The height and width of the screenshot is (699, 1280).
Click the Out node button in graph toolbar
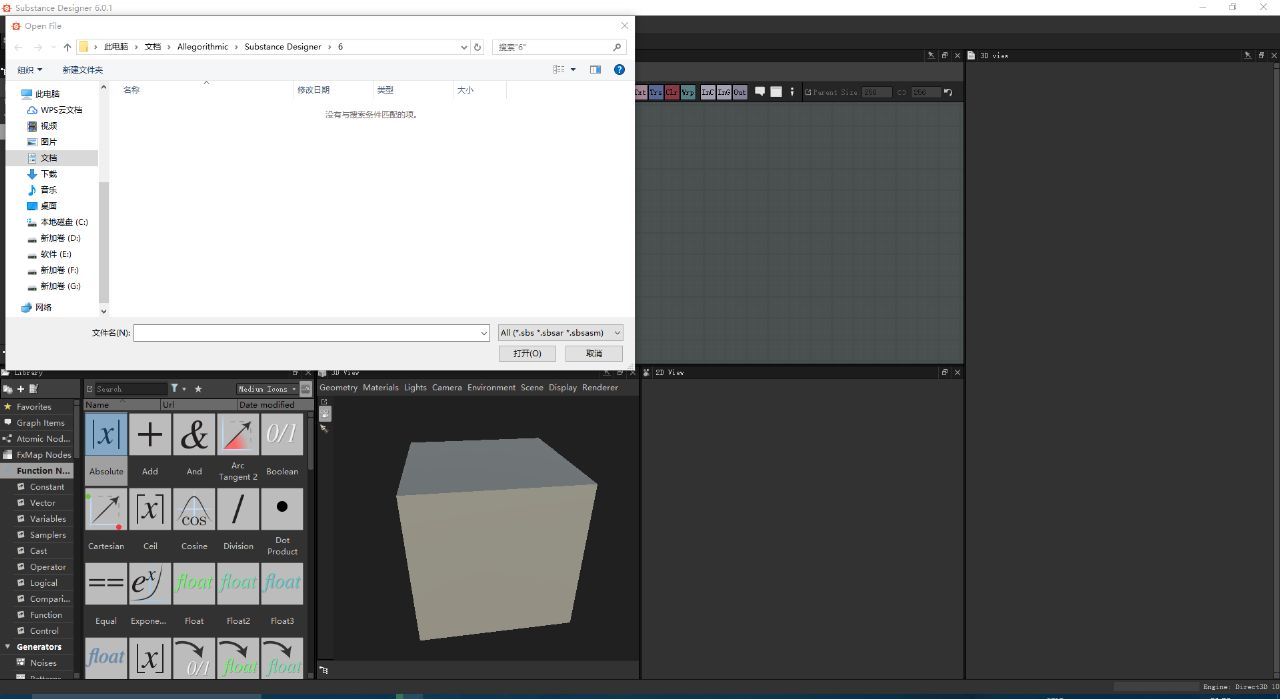pos(740,92)
